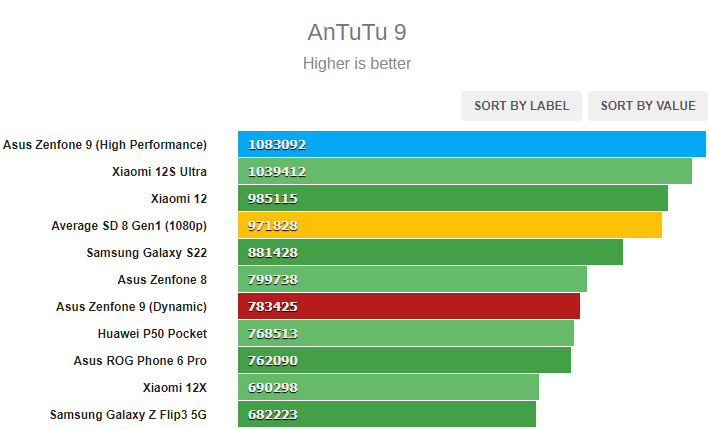Select the red Asus Zenfone 9 Dynamic bar
The image size is (710, 429).
409,306
